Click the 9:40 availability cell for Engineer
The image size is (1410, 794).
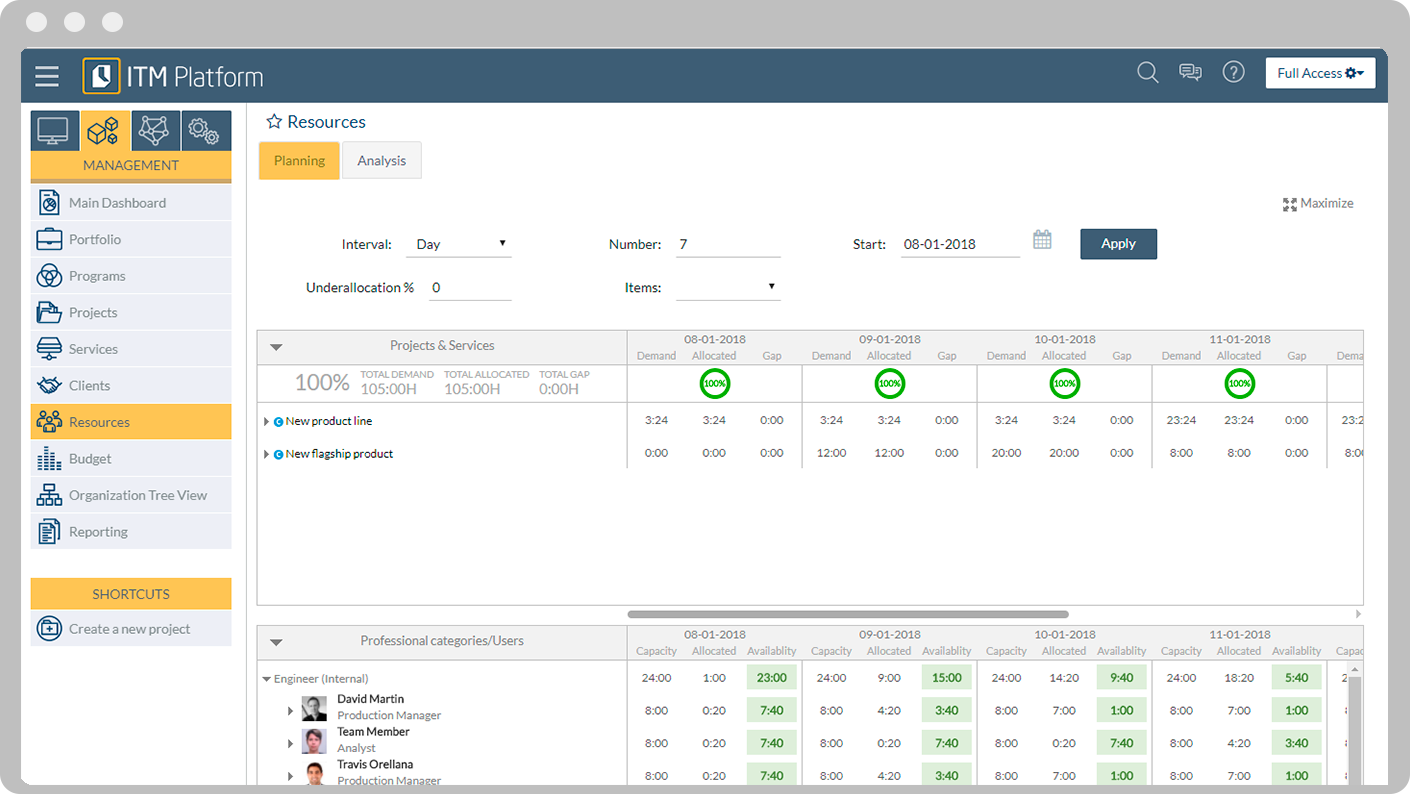point(1122,678)
